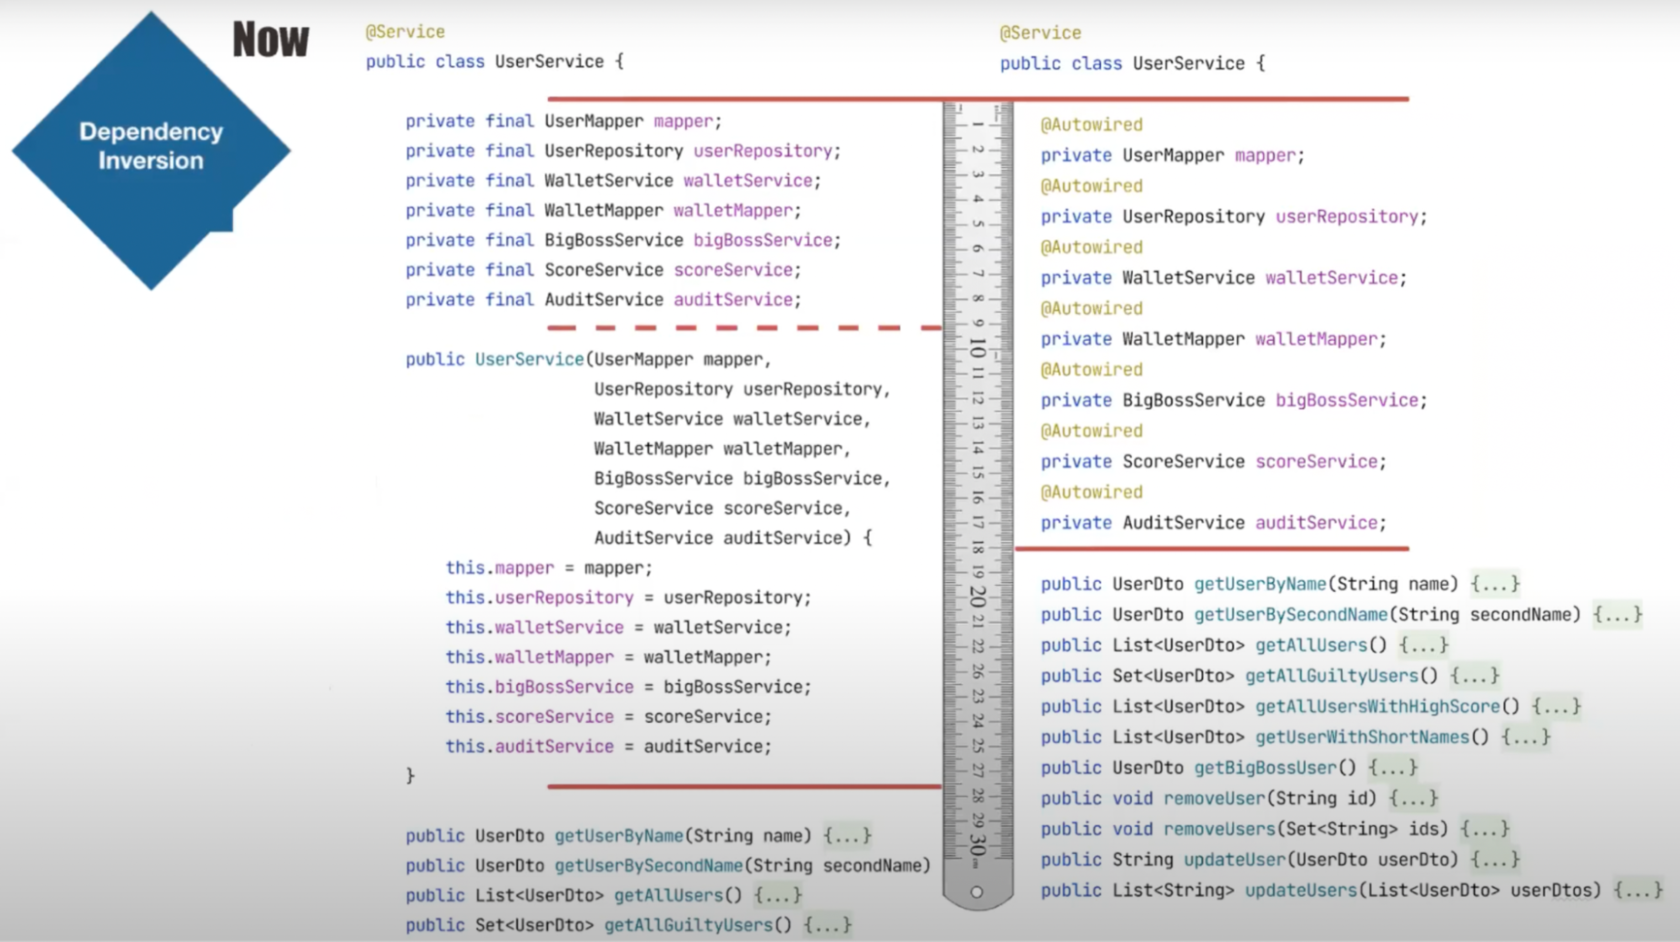Screen dimensions: 1680x942
Task: Unfold getBigBossUser collapsed code block
Action: (1392, 768)
